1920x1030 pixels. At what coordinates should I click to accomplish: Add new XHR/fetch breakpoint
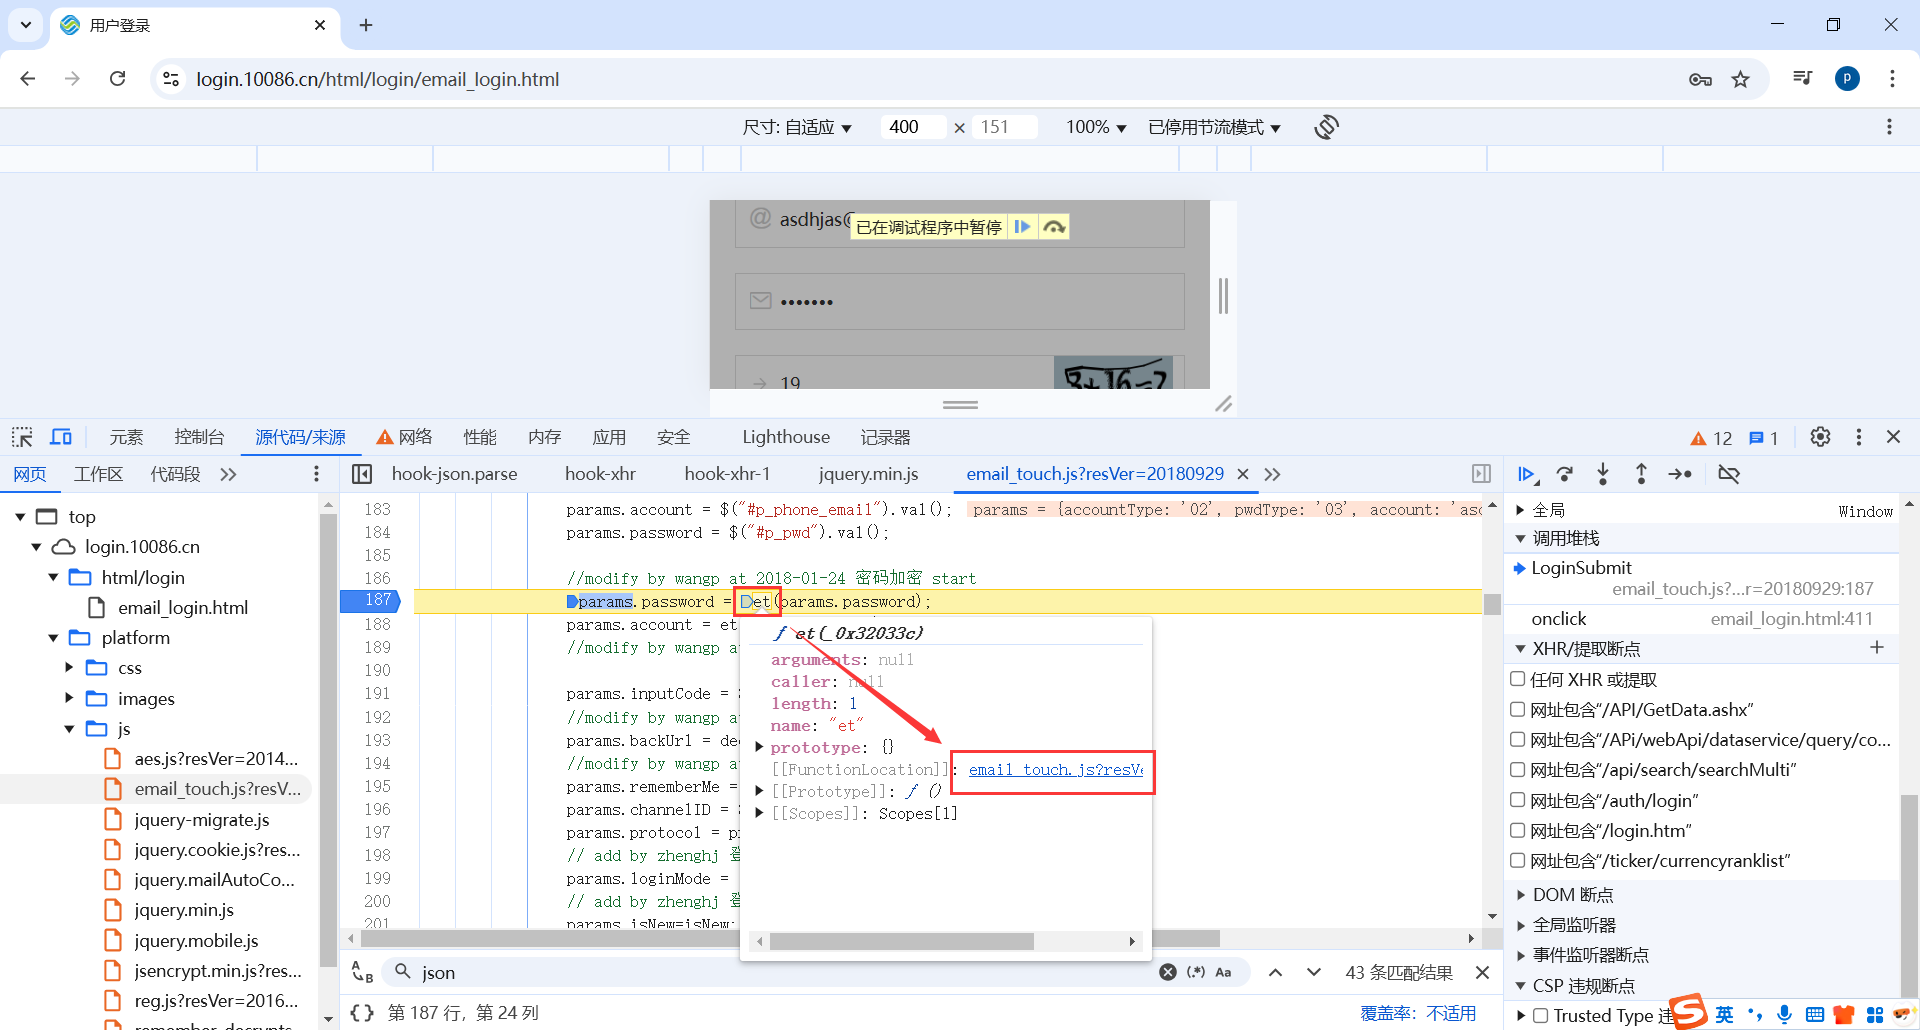[1876, 648]
